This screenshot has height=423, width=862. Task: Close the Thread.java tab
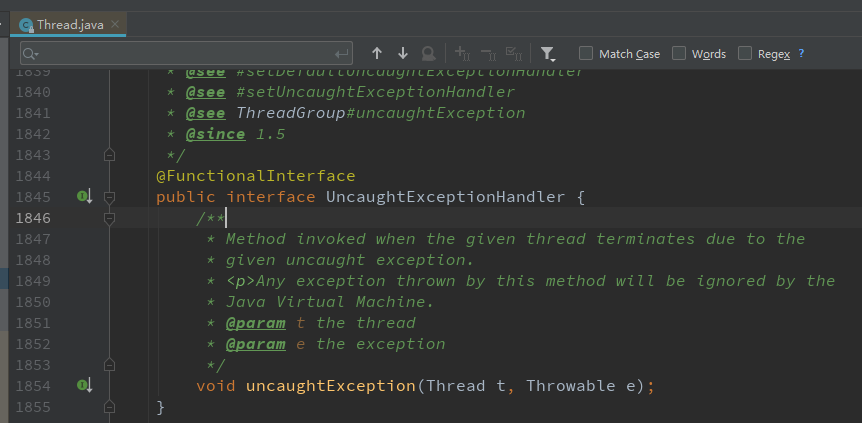115,24
